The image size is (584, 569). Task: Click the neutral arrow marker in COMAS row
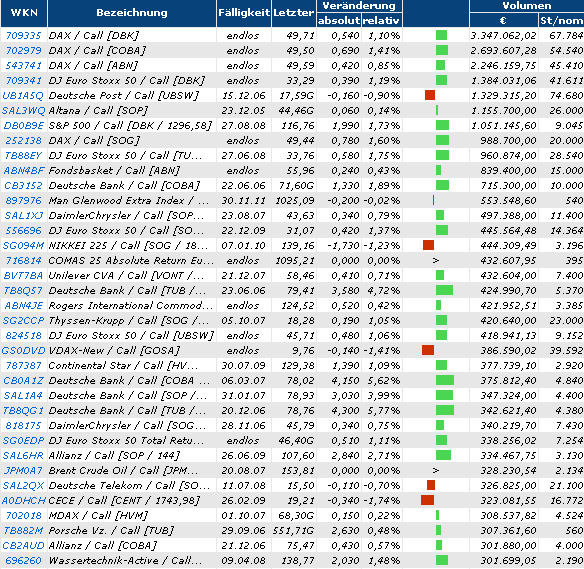(436, 261)
